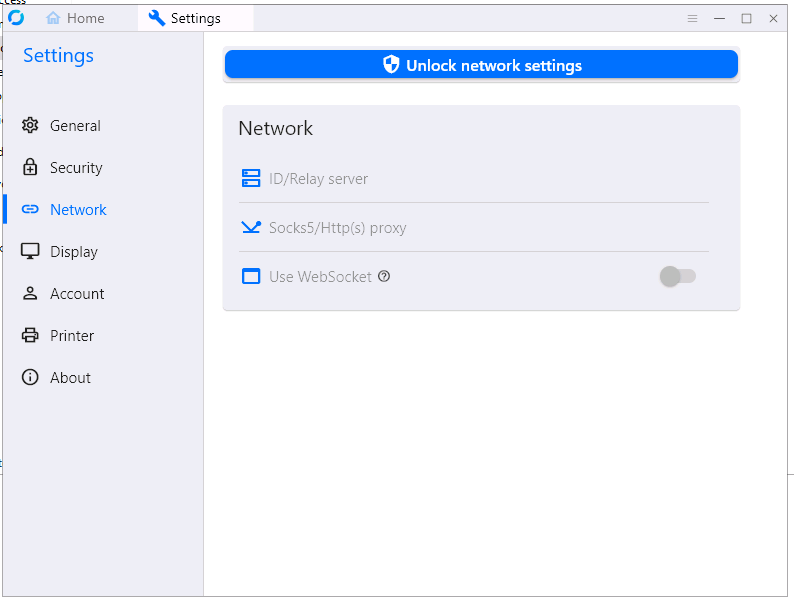Image resolution: width=794 pixels, height=601 pixels.
Task: Click the Printer icon in sidebar
Action: (x=30, y=336)
